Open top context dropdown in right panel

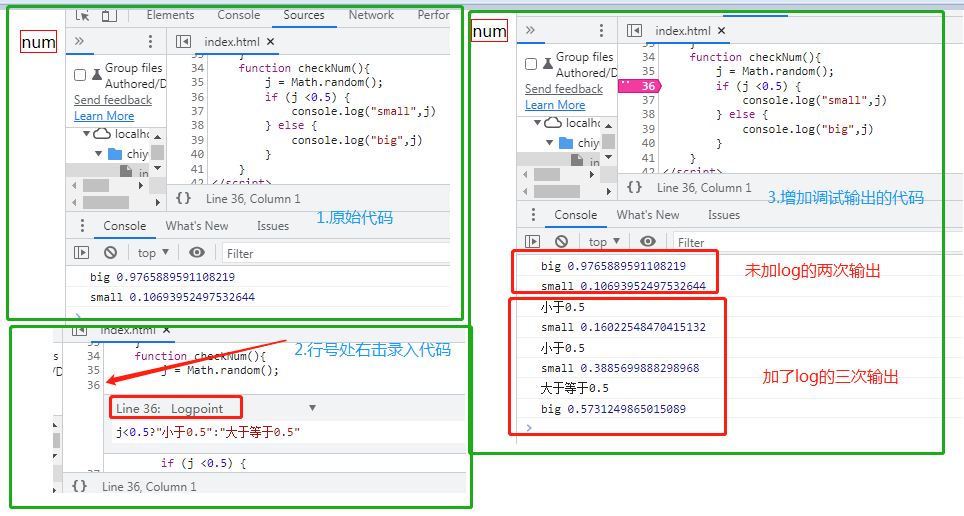(604, 242)
